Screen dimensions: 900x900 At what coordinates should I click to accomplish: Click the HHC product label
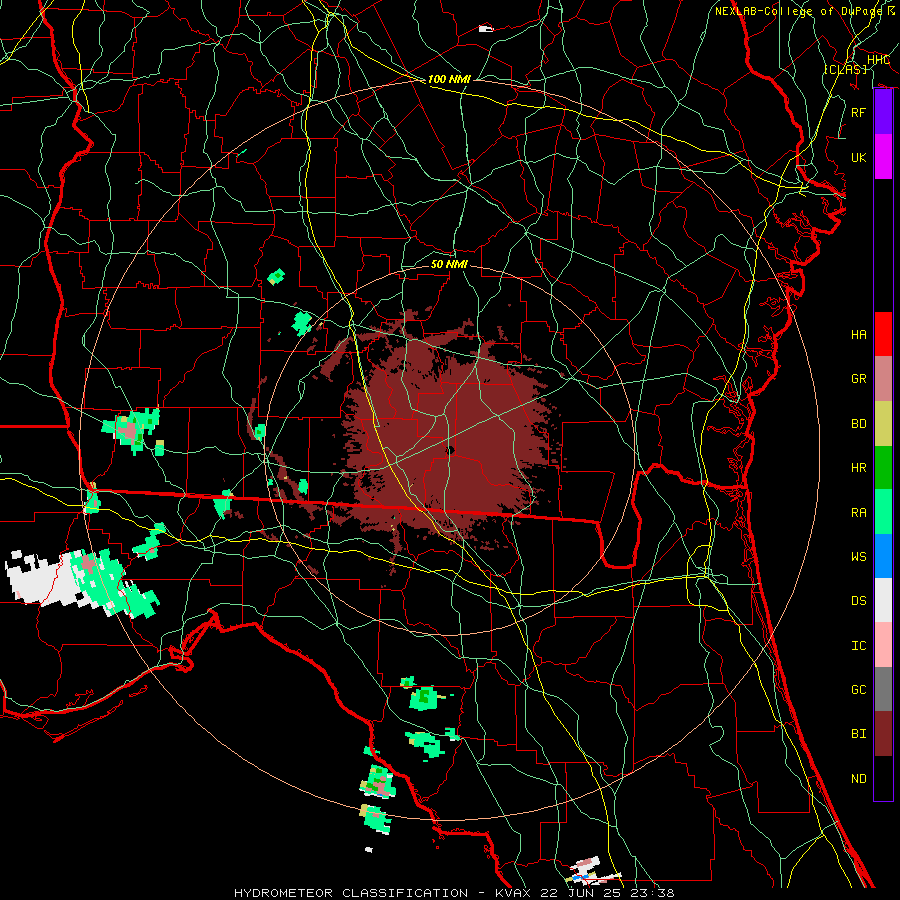[878, 60]
